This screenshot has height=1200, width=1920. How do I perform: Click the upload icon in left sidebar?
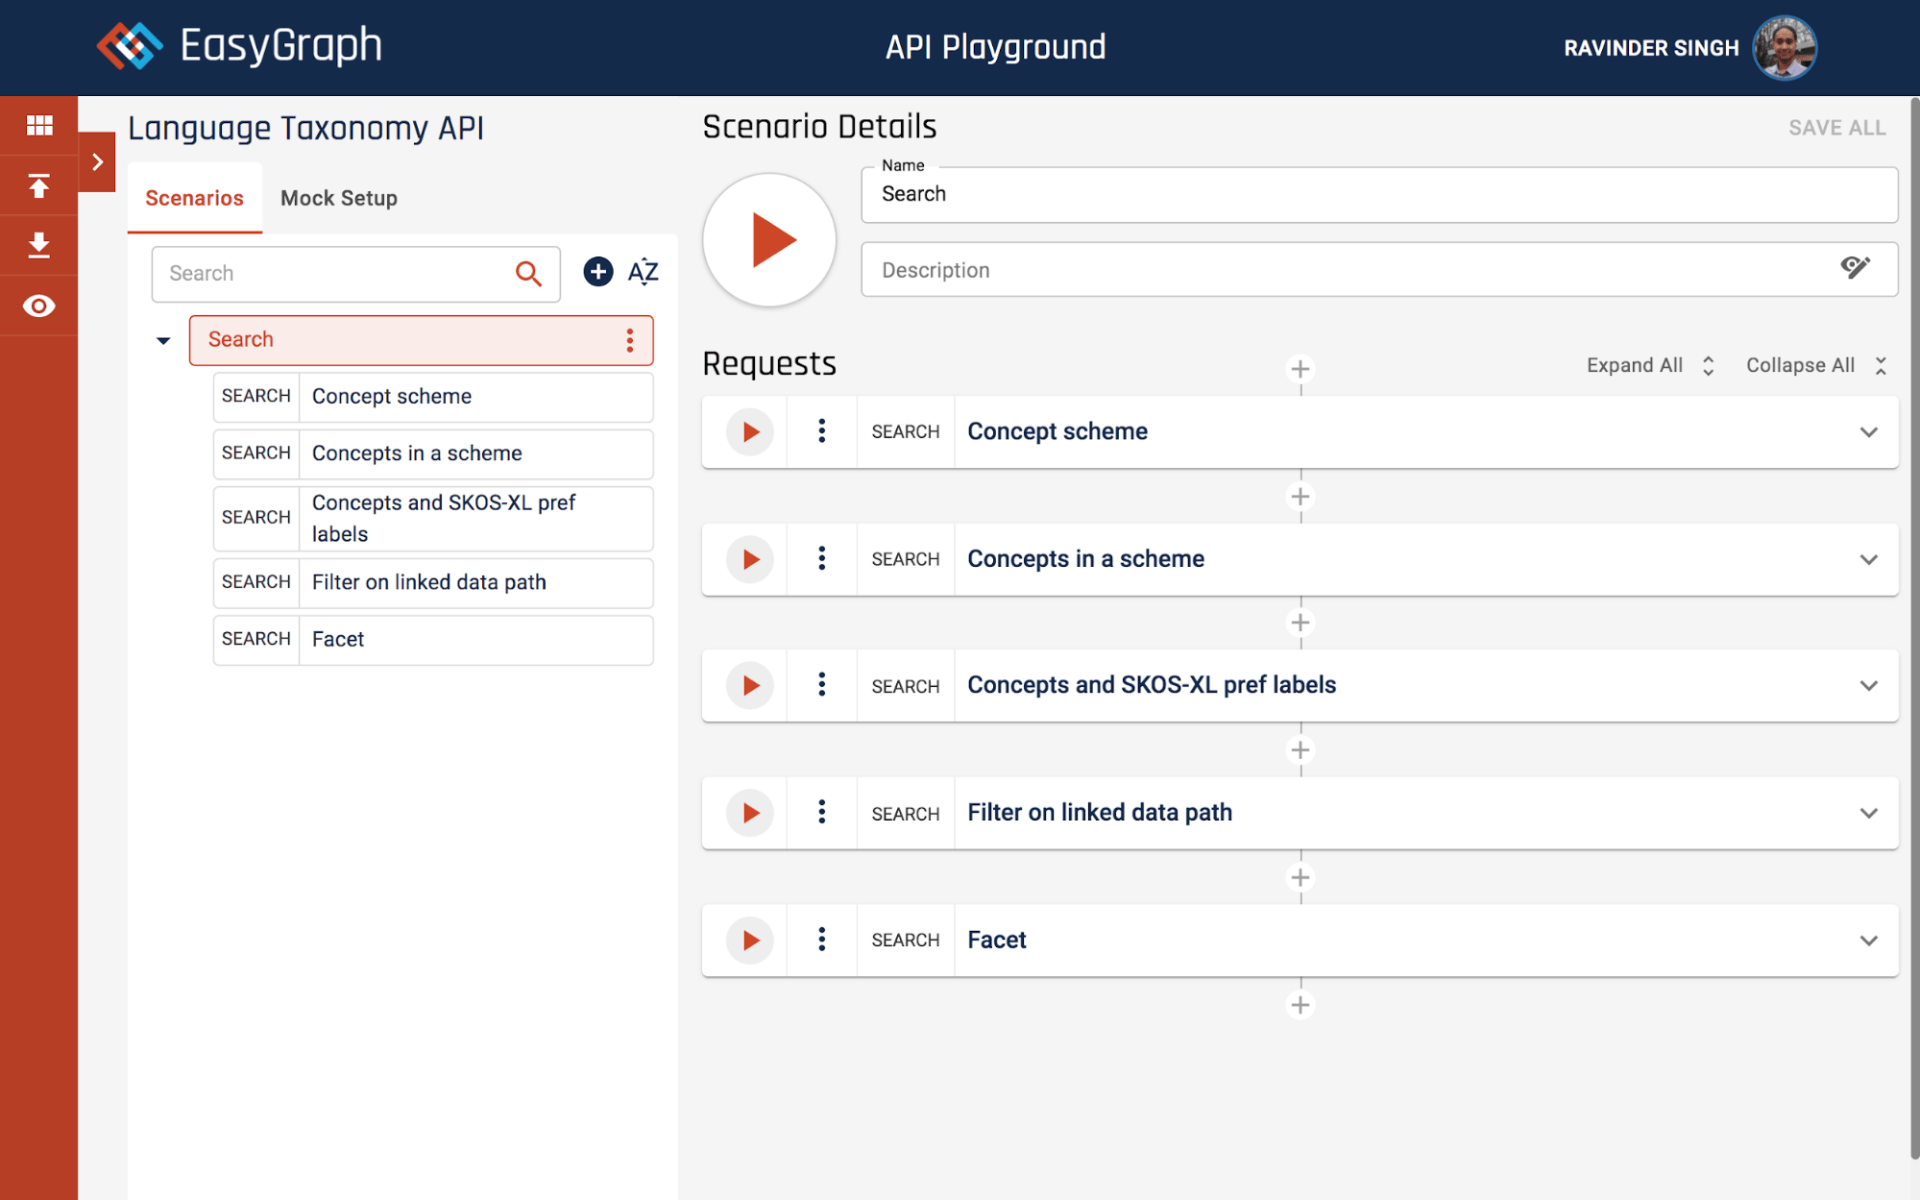point(39,186)
